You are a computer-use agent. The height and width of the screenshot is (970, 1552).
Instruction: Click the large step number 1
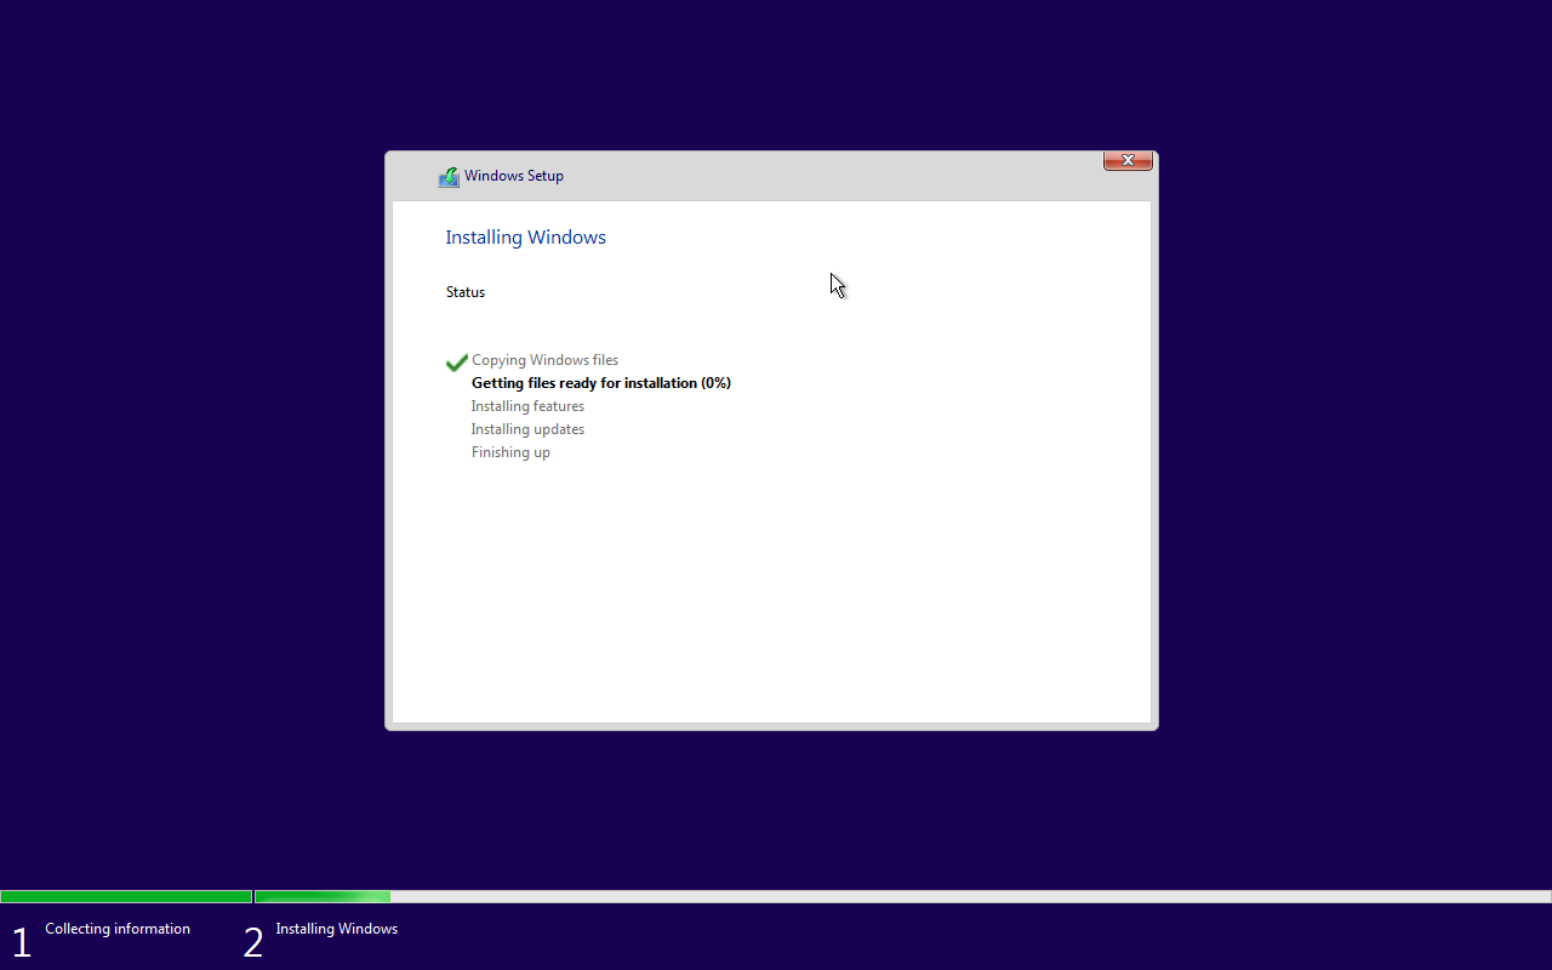21,942
